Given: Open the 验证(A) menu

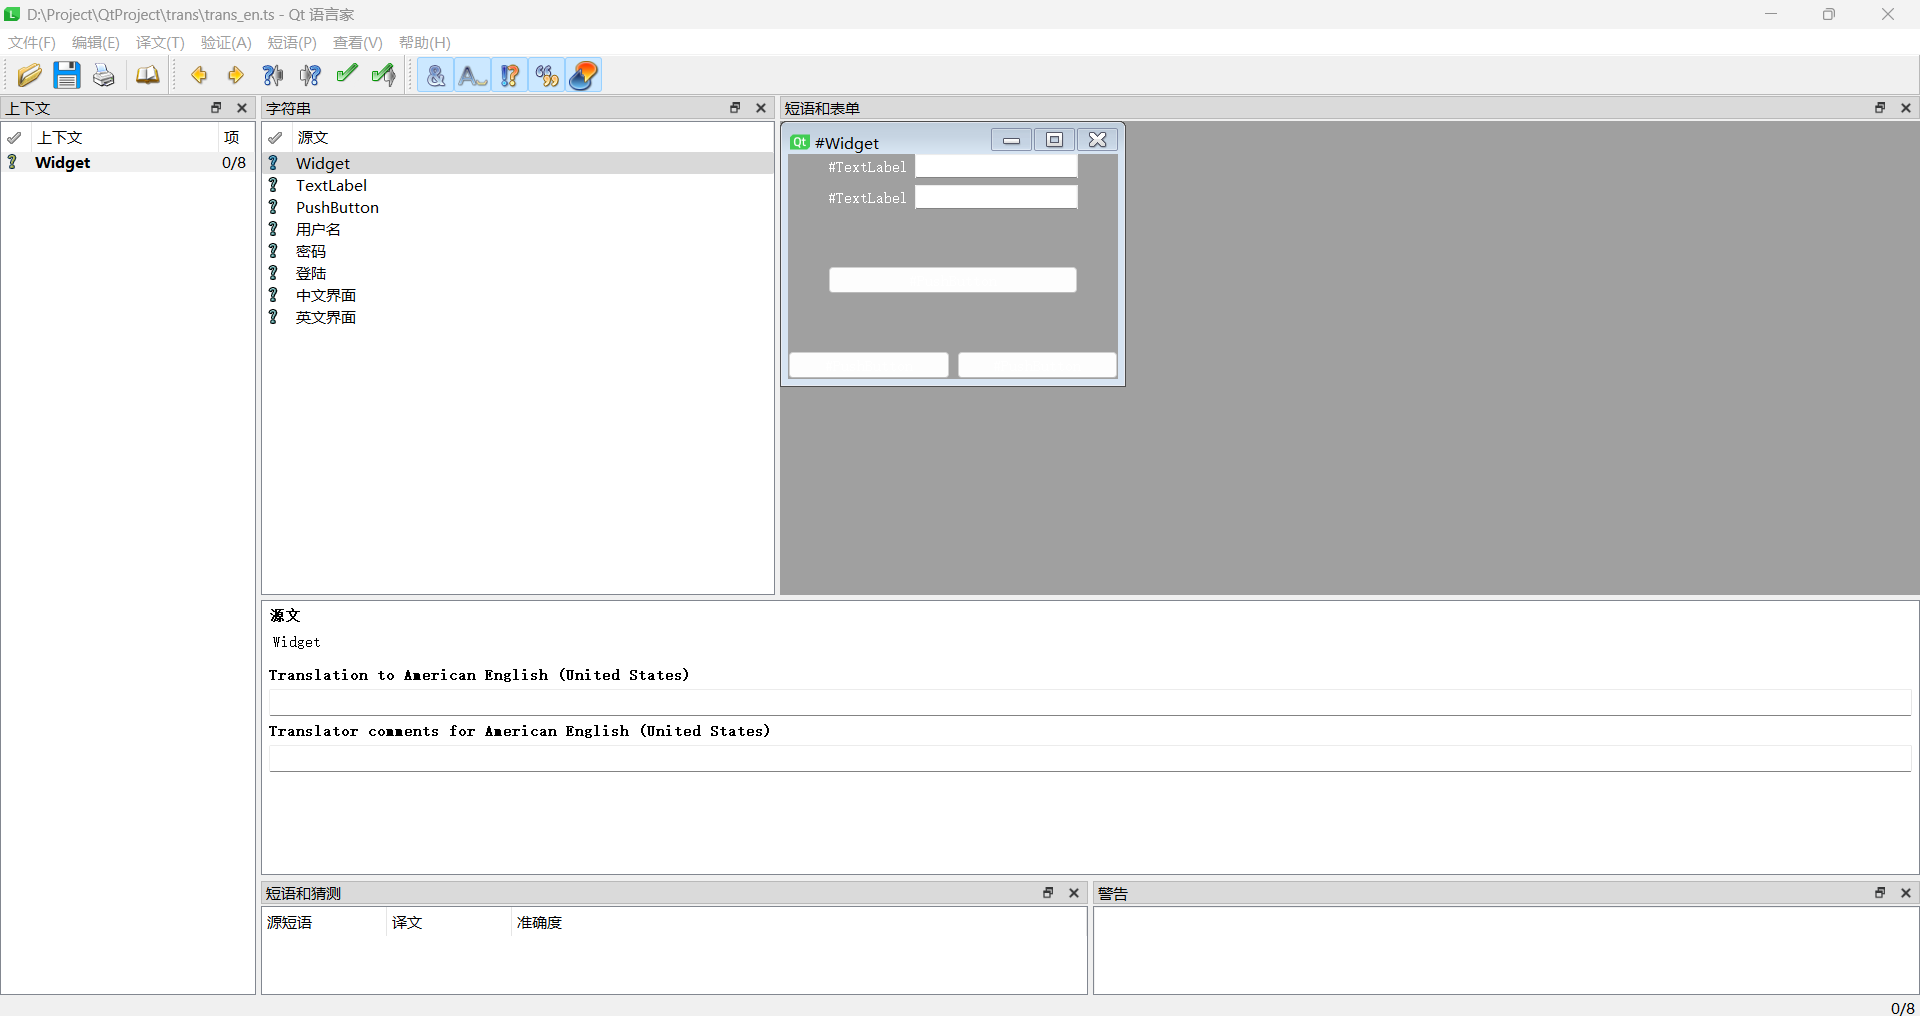Looking at the screenshot, I should (x=226, y=42).
